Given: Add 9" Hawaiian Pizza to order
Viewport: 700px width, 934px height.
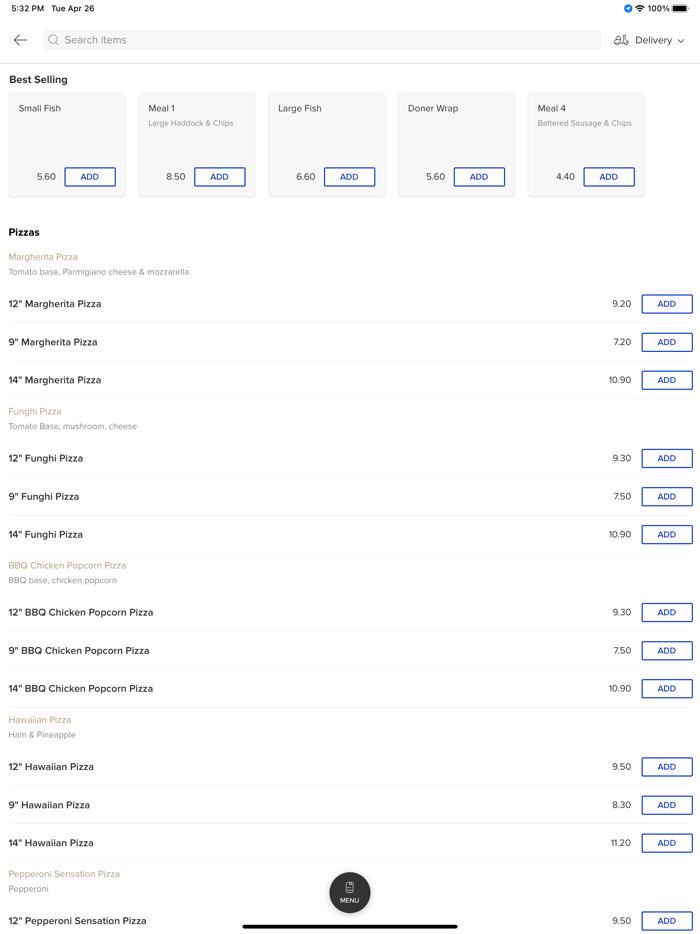Looking at the screenshot, I should tap(667, 805).
